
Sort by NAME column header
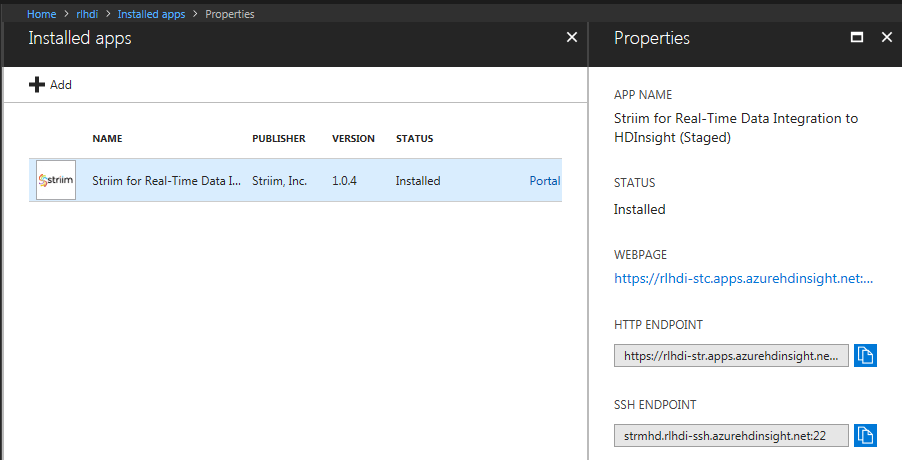pyautogui.click(x=107, y=139)
